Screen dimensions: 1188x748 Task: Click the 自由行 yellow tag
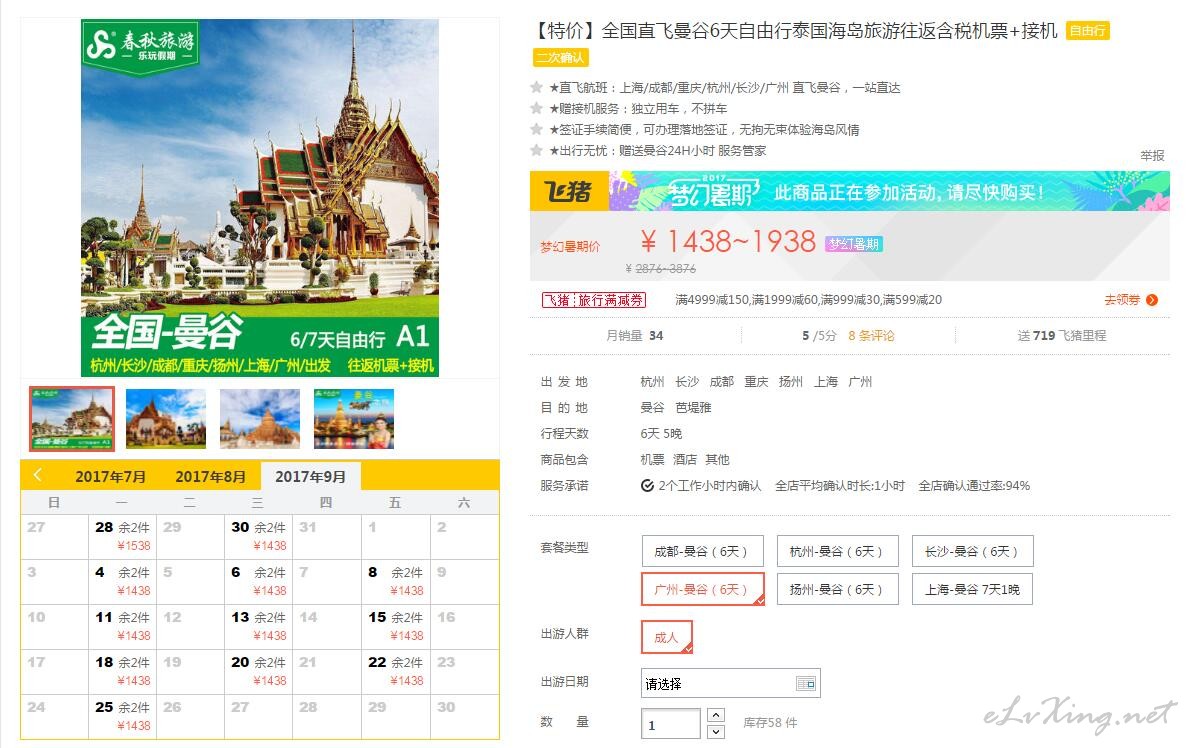[1087, 31]
